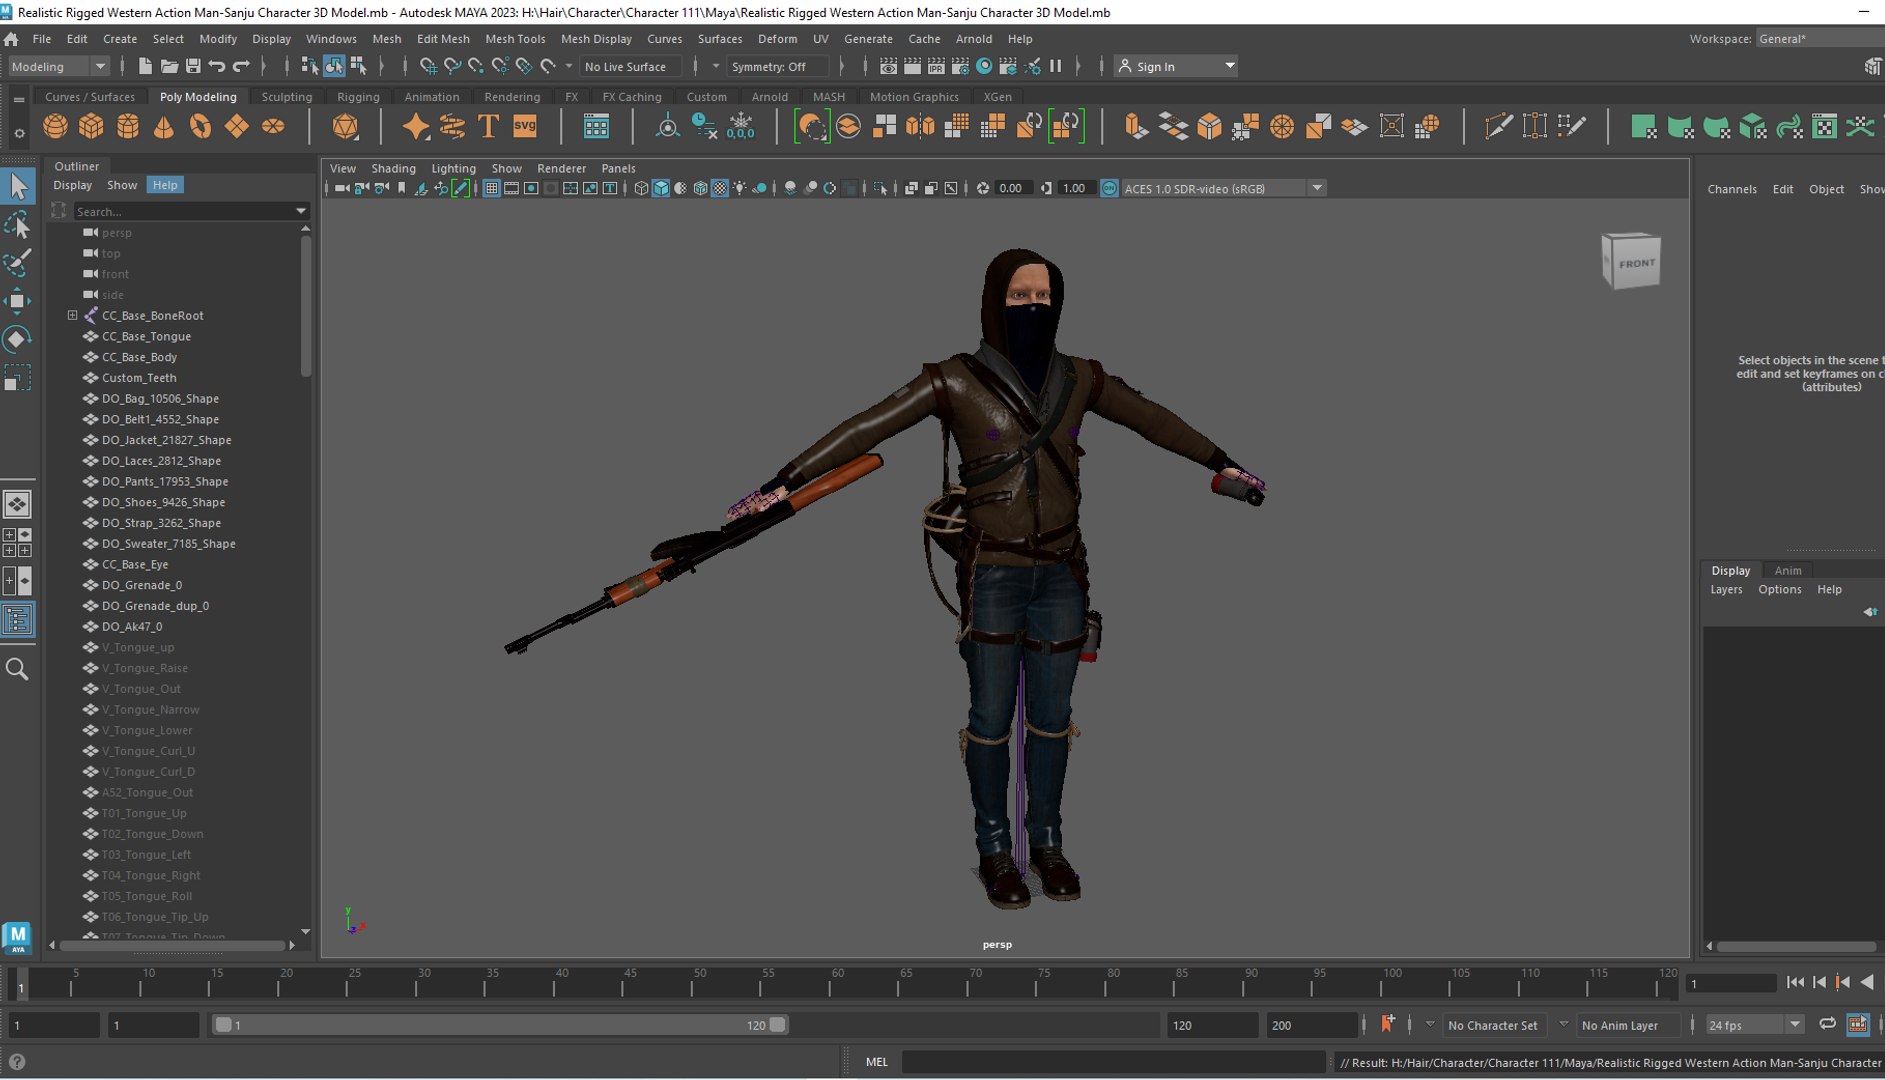Create a Polygon Cube from the shelf

coord(92,127)
